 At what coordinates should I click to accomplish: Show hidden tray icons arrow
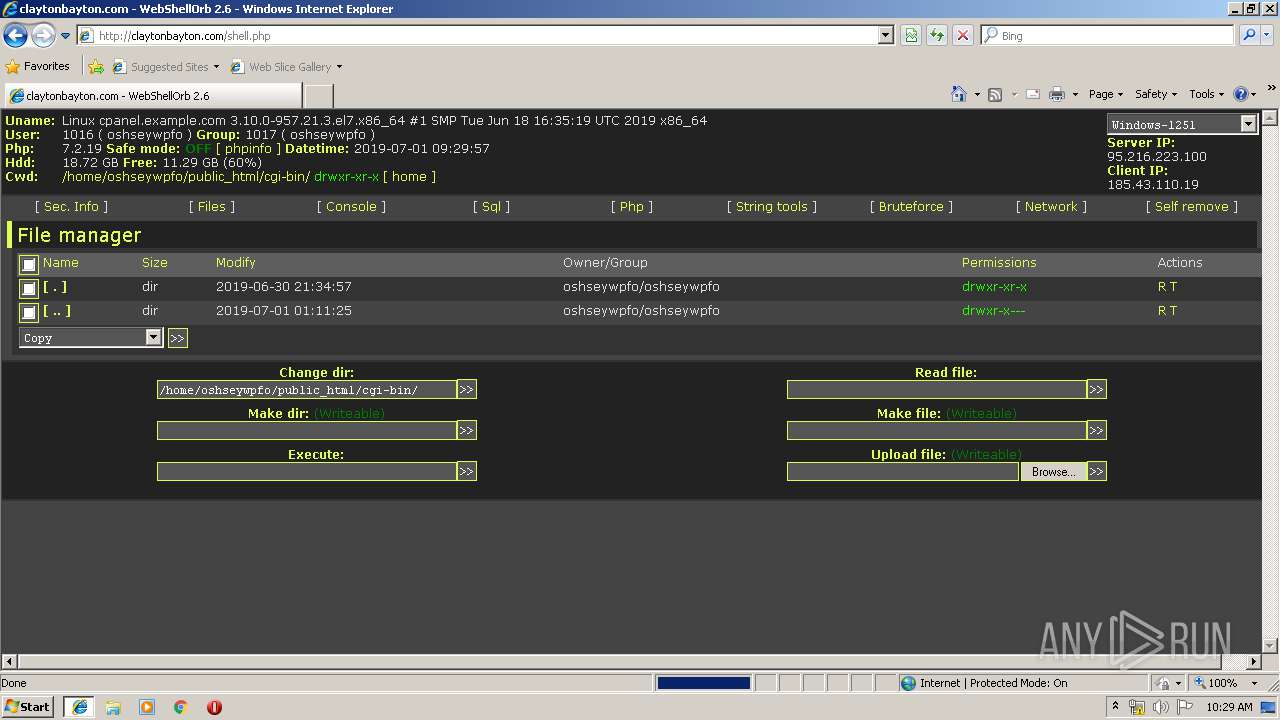click(x=1116, y=707)
